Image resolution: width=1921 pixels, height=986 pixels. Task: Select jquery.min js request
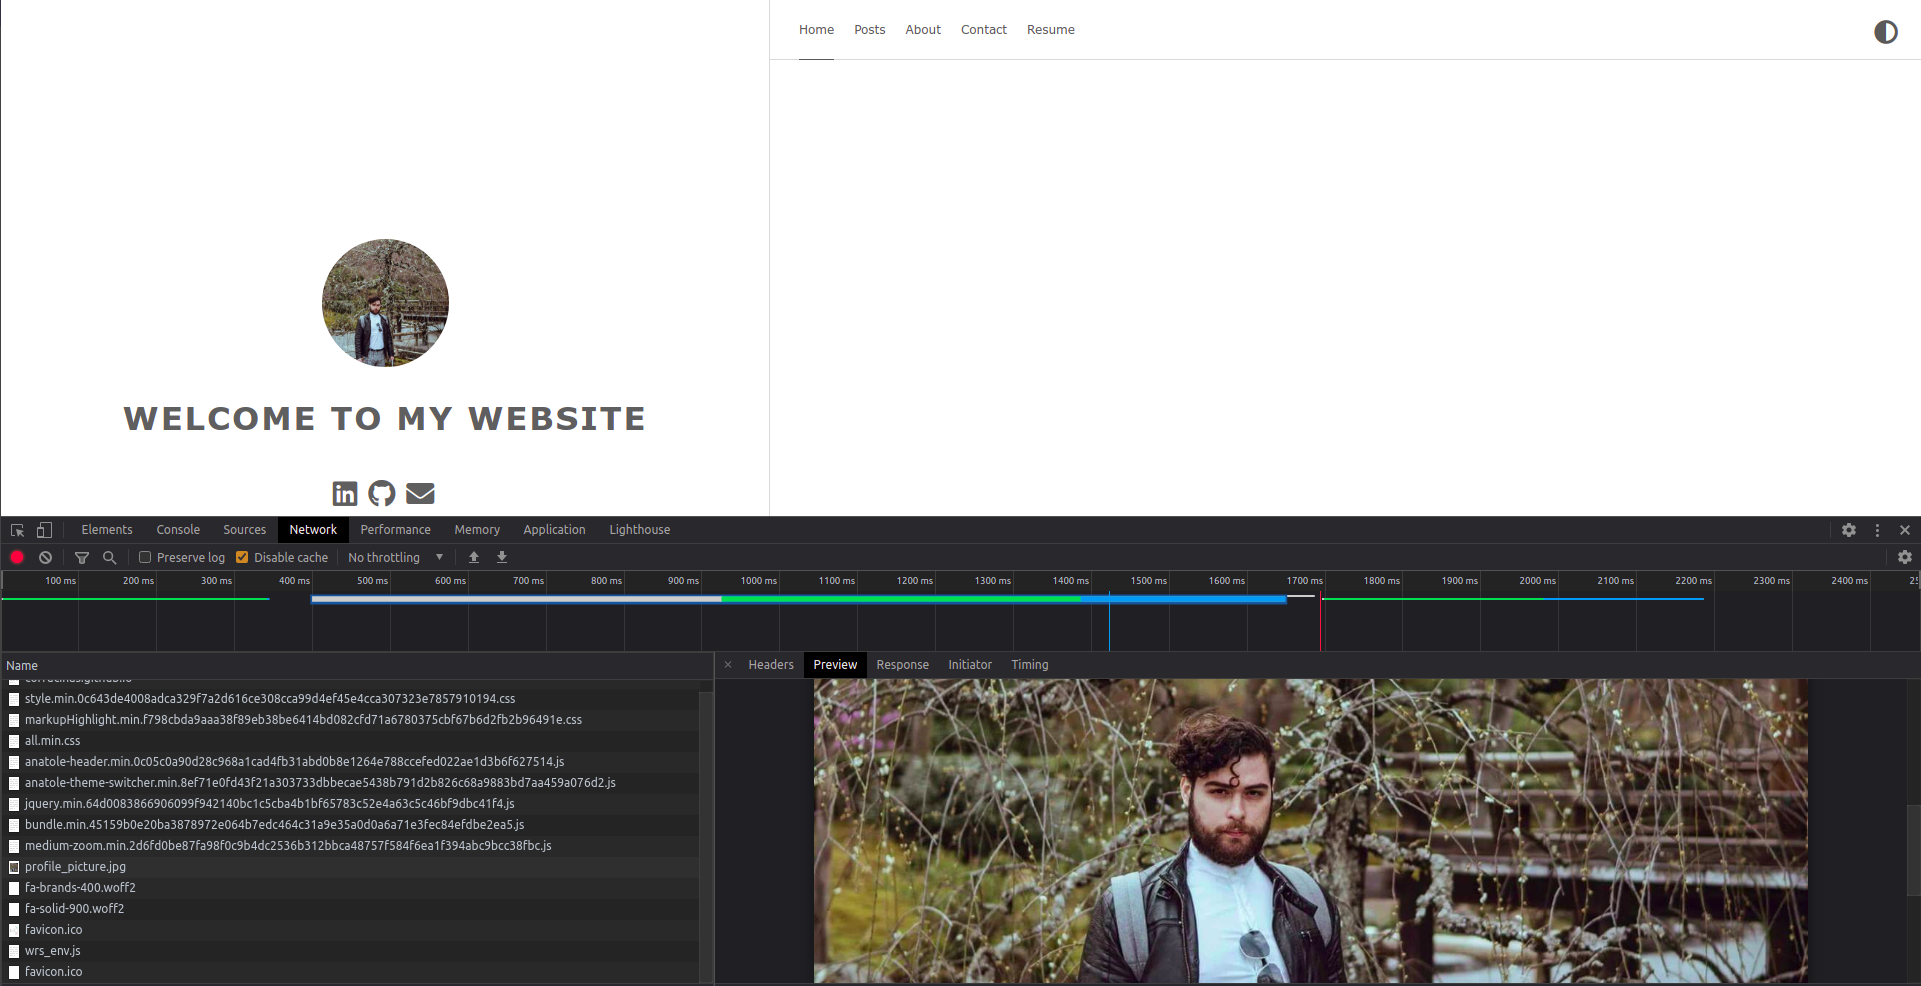point(350,804)
